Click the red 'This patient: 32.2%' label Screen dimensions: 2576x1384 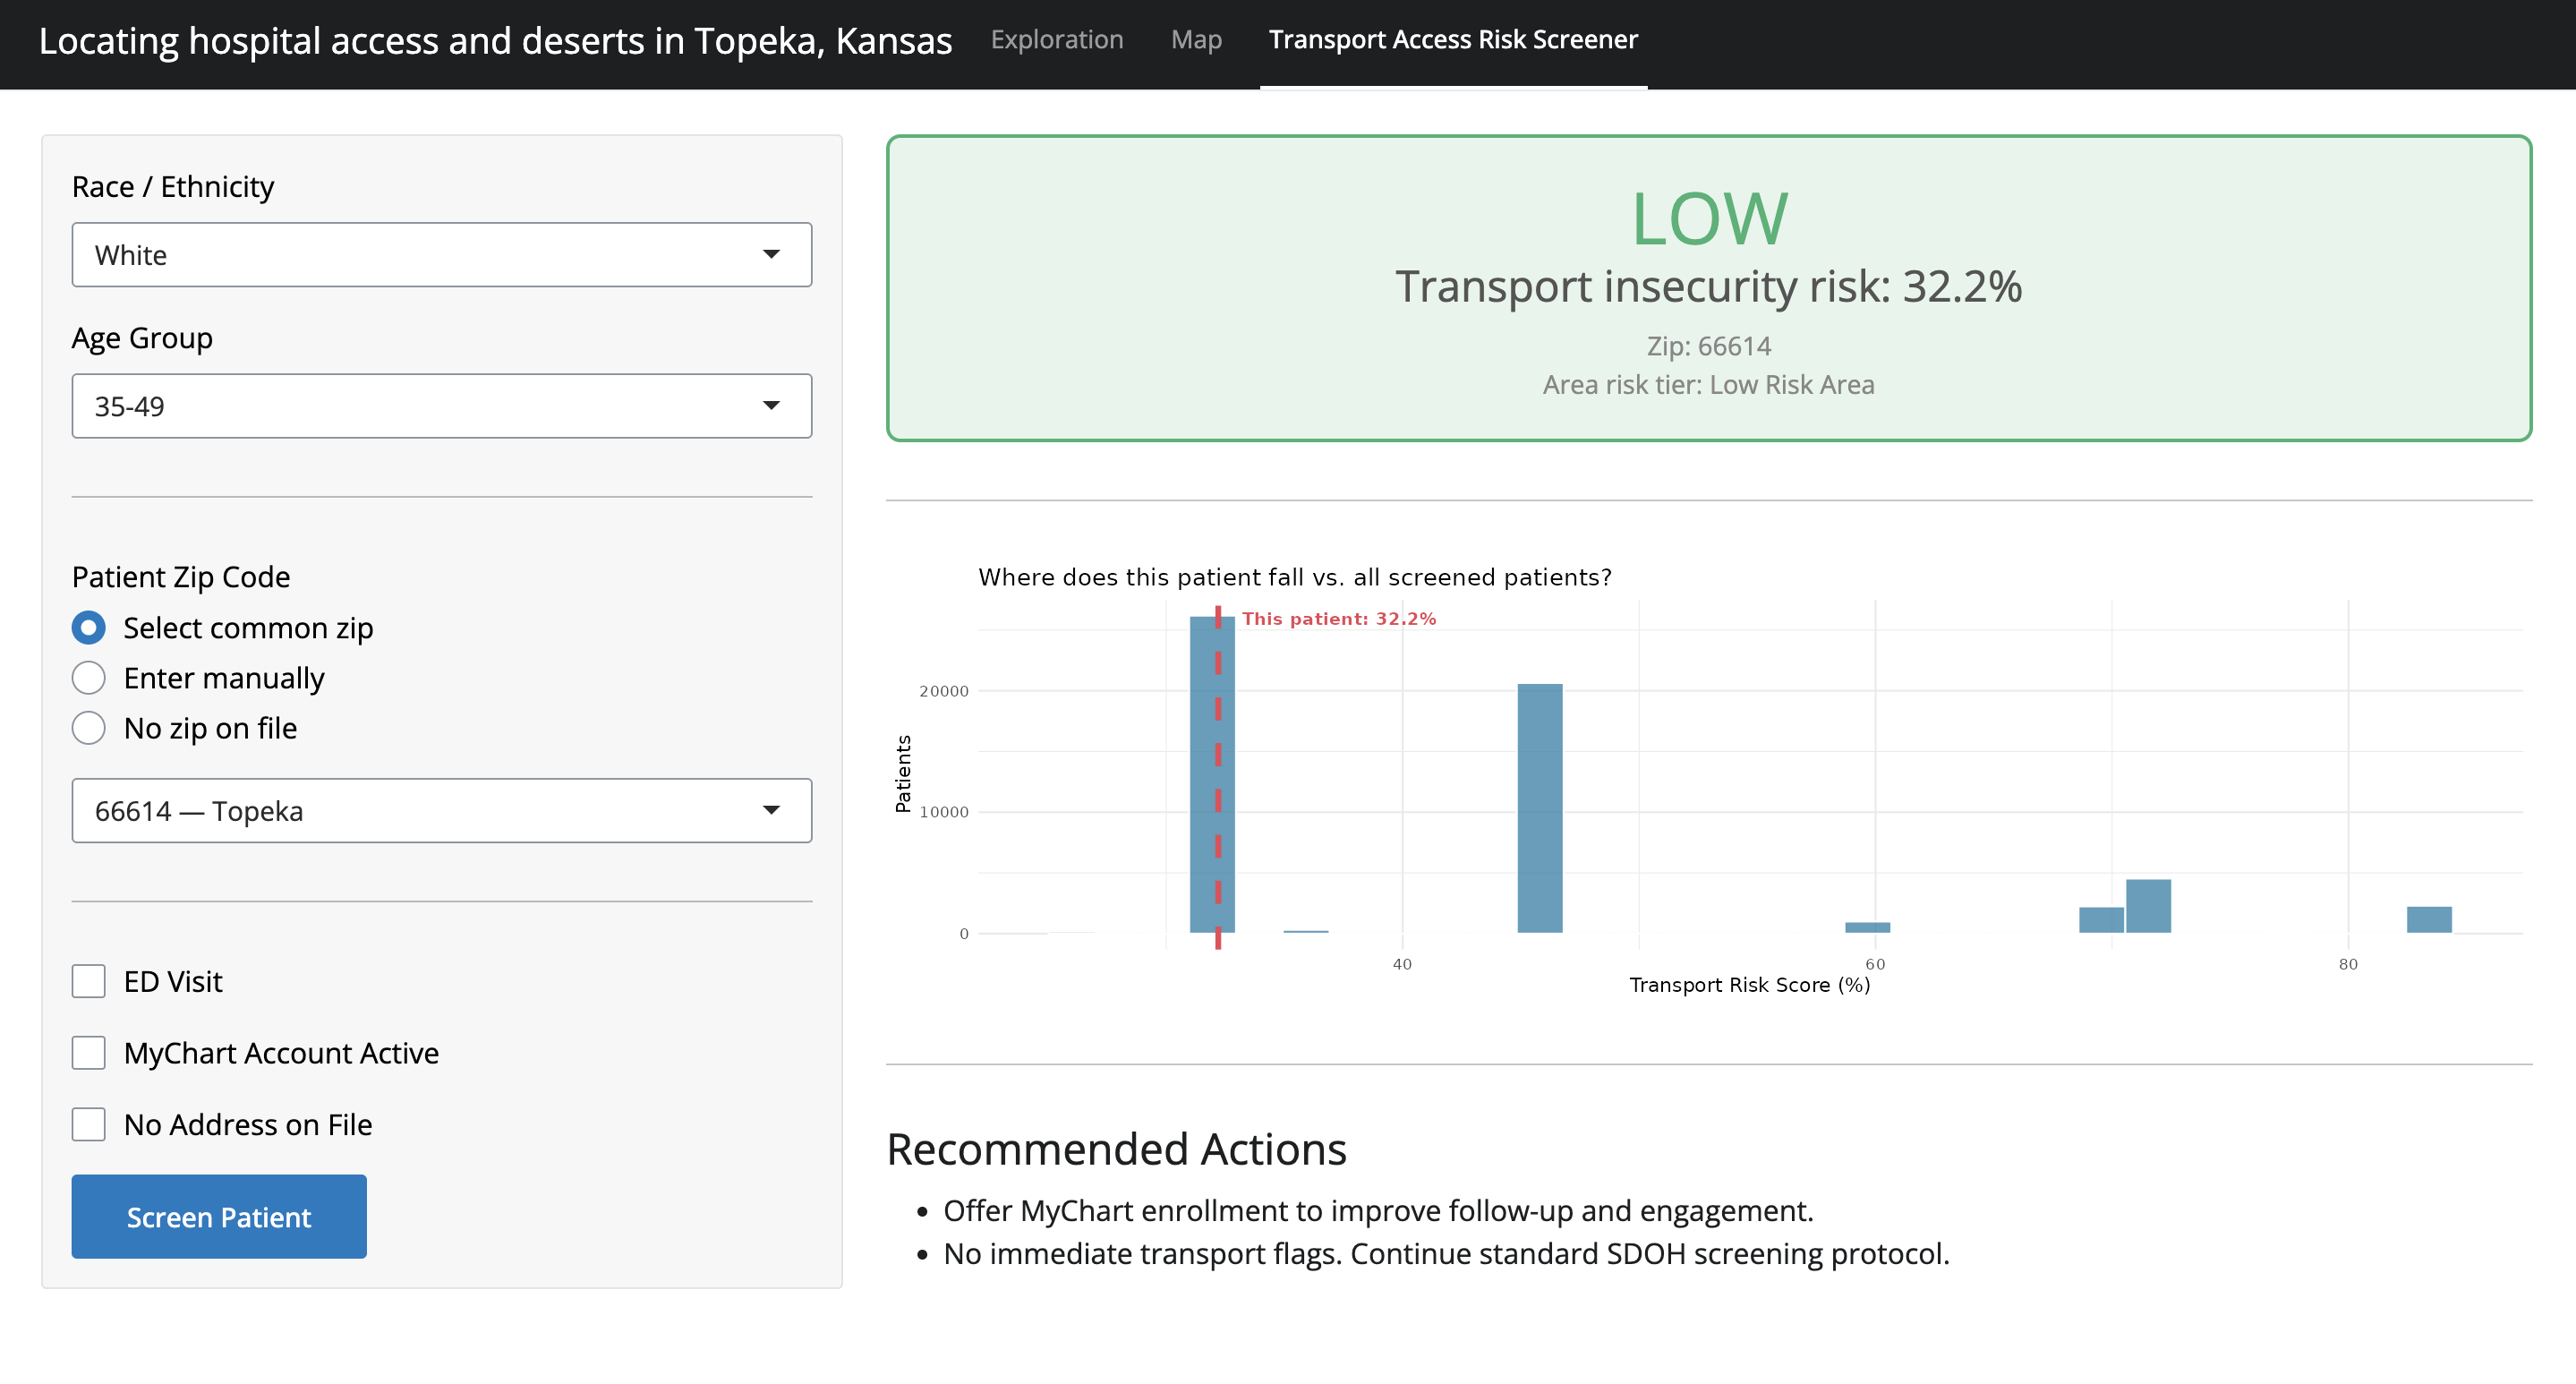(x=1338, y=619)
